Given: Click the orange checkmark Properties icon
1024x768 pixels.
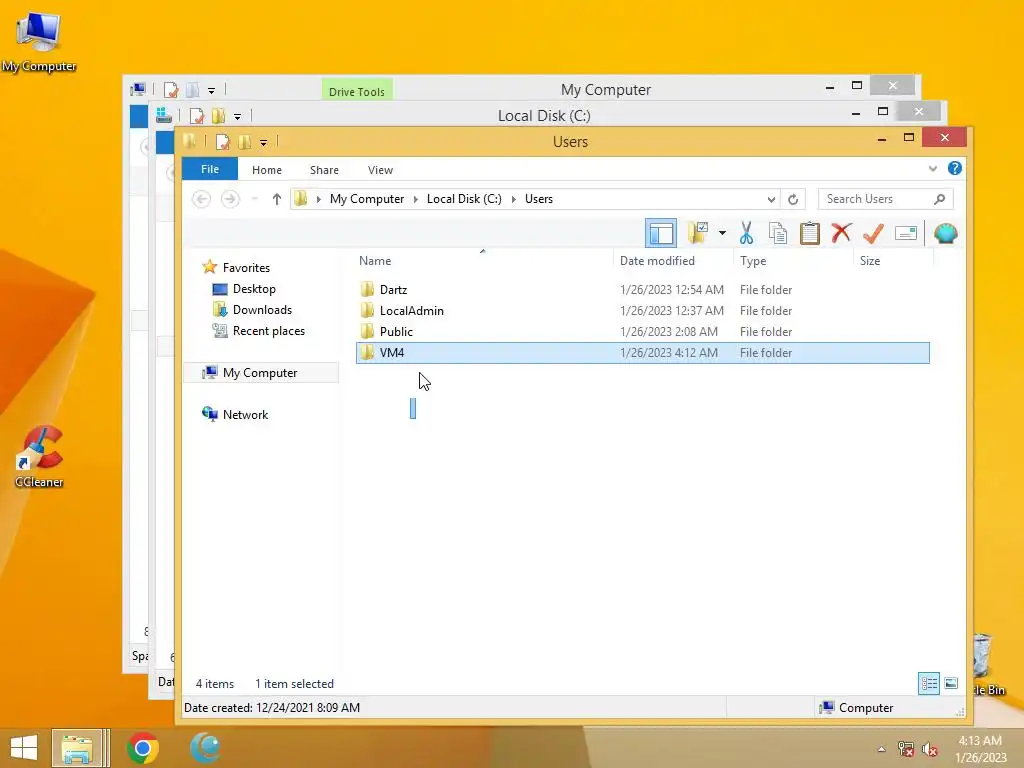Looking at the screenshot, I should (x=873, y=233).
